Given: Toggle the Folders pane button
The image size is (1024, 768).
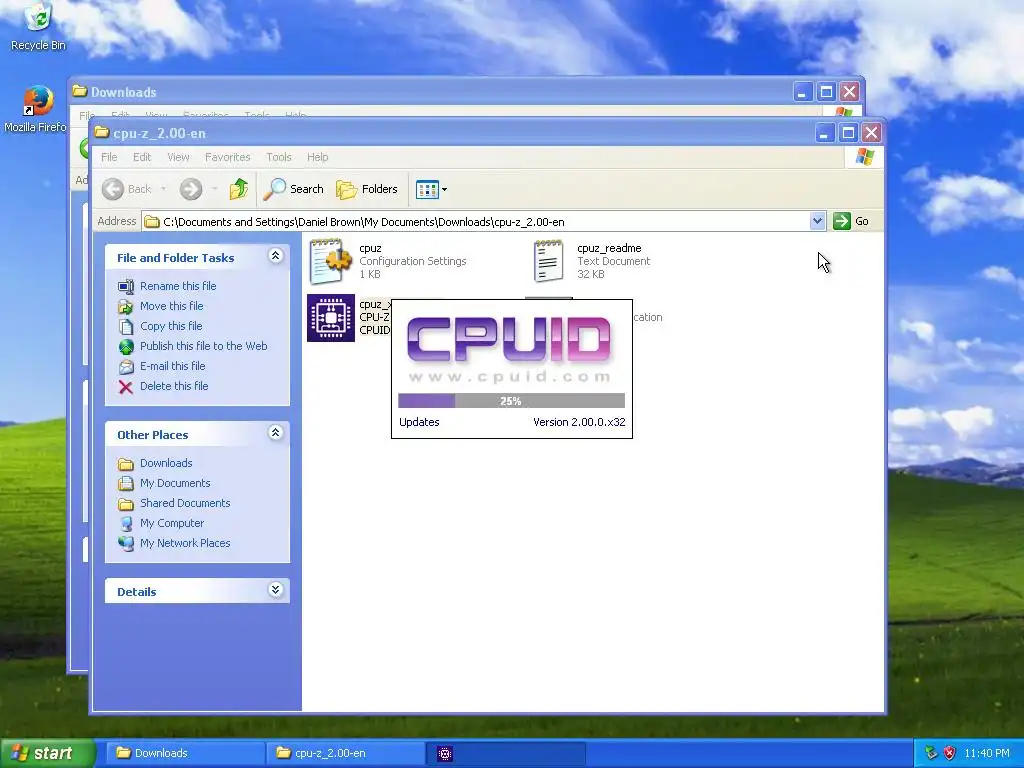Looking at the screenshot, I should [x=367, y=189].
